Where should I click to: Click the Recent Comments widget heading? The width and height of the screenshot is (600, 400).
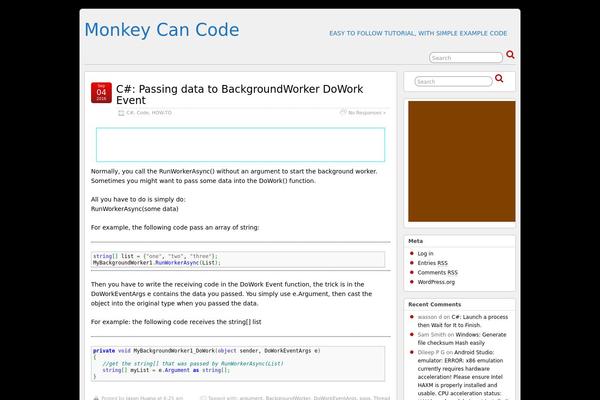tap(434, 304)
